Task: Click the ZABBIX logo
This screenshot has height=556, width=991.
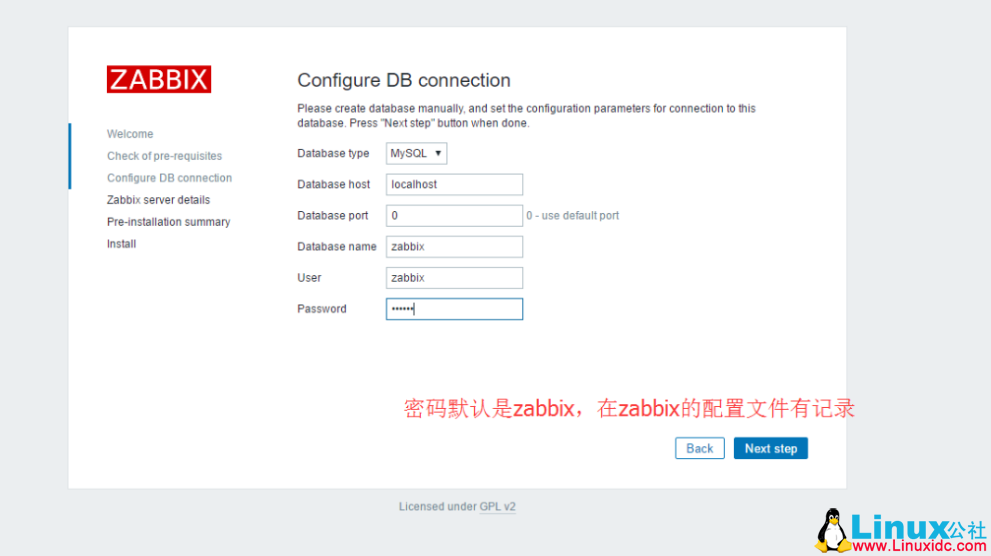Action: tap(159, 80)
